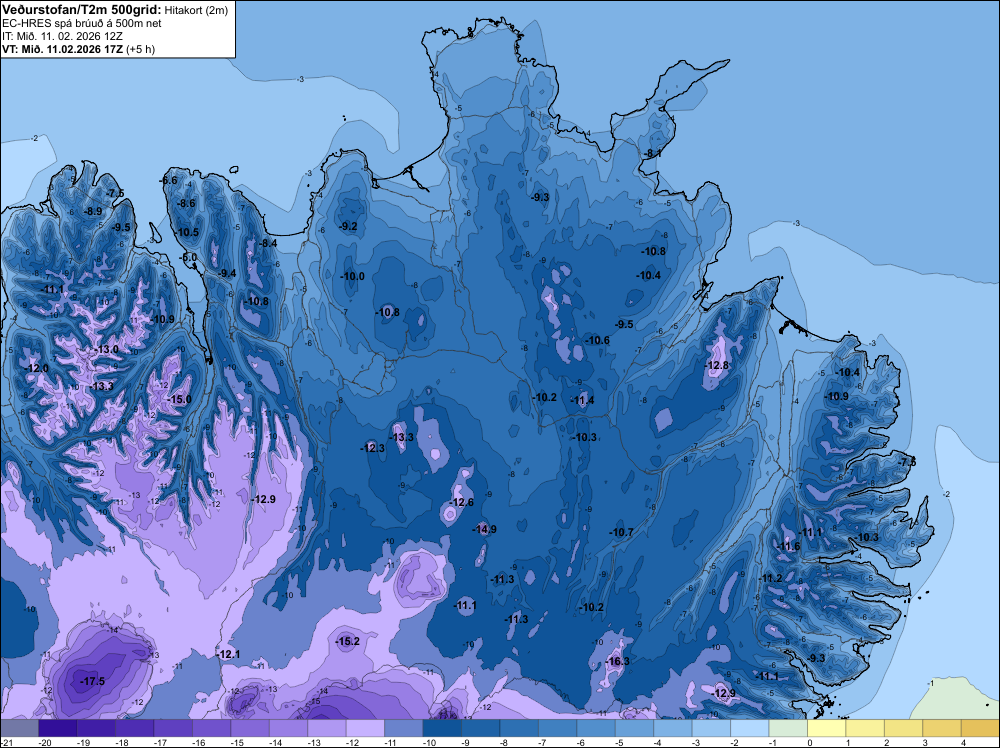Select the -8.4 temperature label
1000x748 pixels.
pos(268,243)
